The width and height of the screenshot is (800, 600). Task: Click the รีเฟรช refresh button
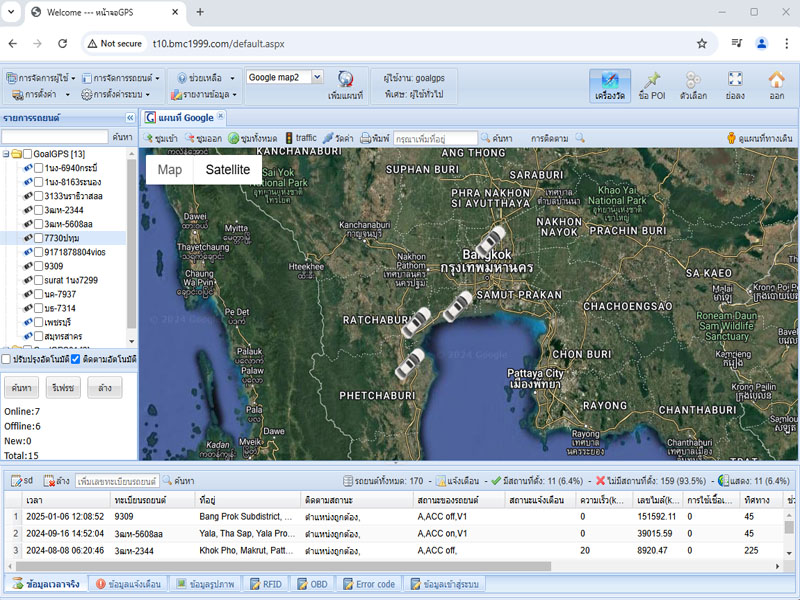(63, 388)
